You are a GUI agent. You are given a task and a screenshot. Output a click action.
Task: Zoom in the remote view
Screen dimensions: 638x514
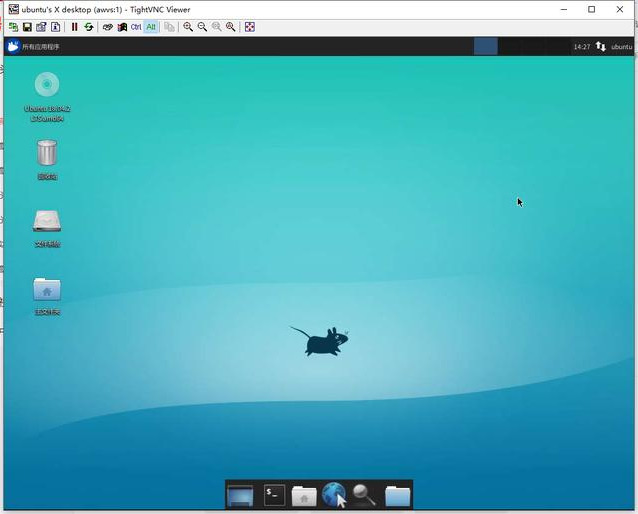click(x=188, y=27)
